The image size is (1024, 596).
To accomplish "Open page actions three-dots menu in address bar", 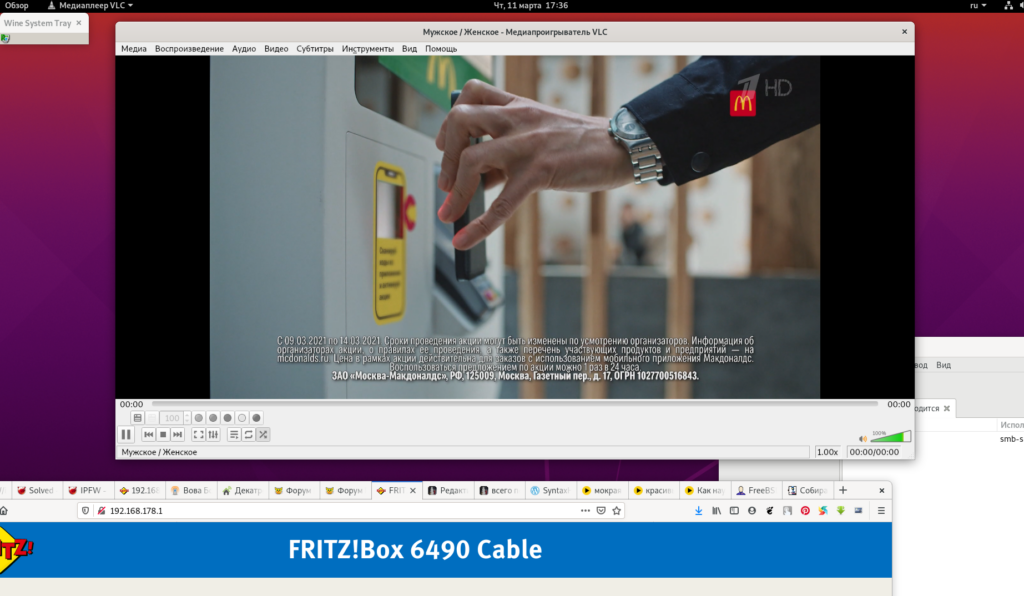I will tap(585, 510).
